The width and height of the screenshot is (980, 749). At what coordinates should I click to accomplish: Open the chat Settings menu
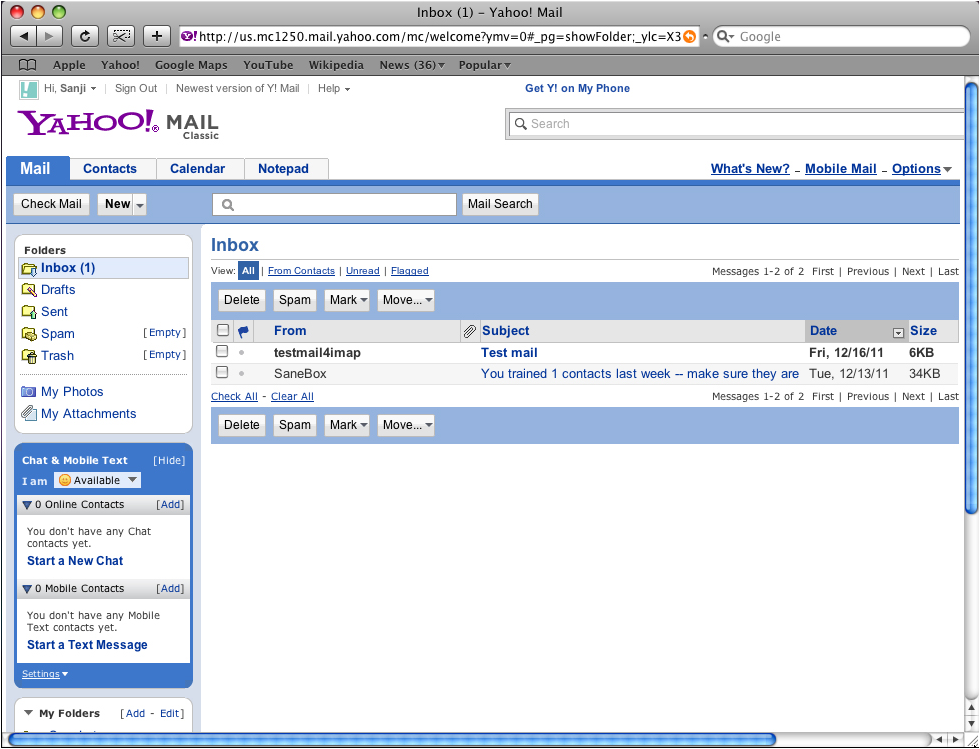(45, 674)
